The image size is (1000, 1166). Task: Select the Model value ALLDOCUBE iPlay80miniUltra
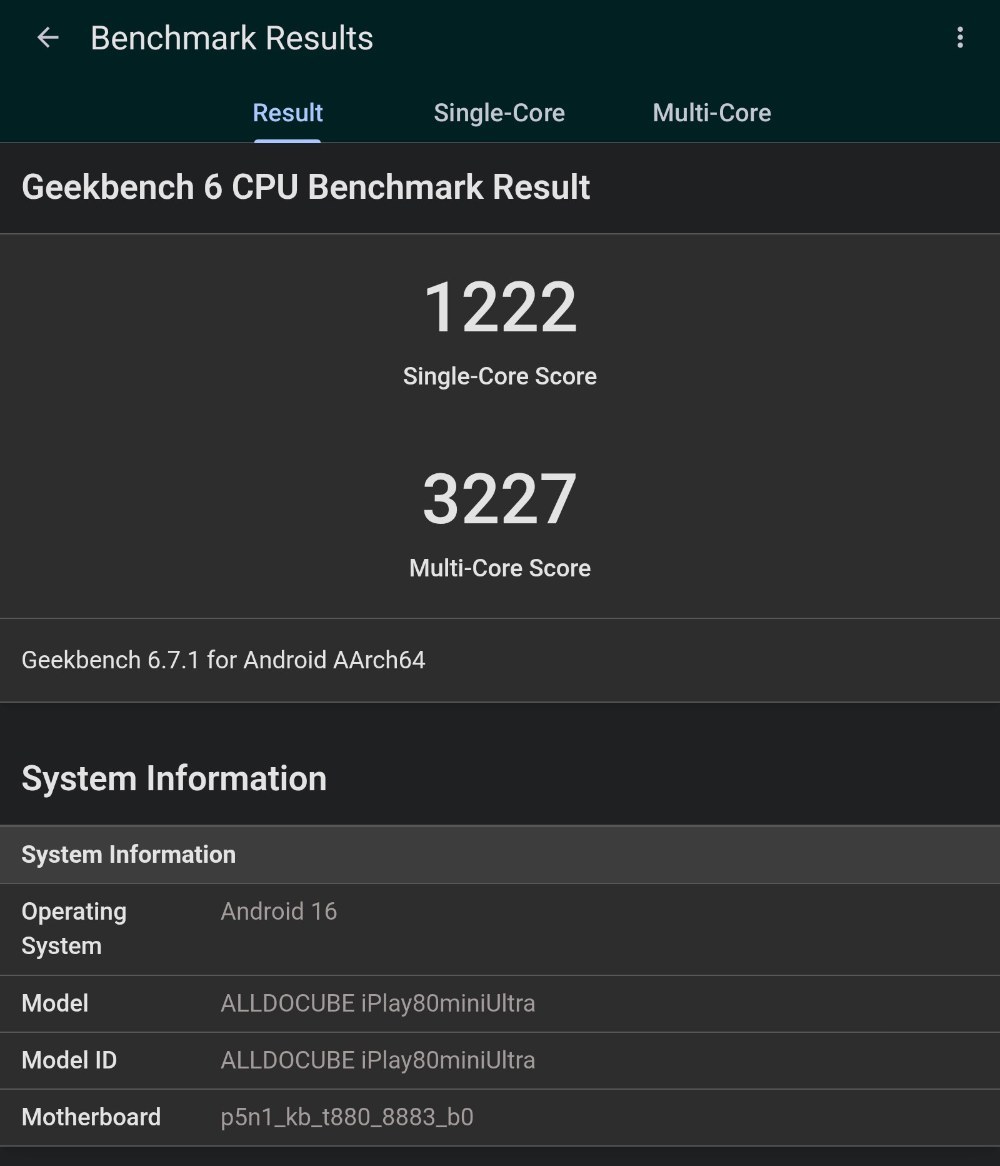(378, 1004)
